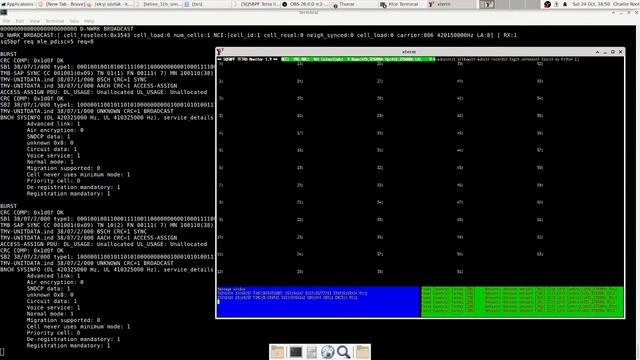Launch the file manager from the dock
The width and height of the screenshot is (640, 360).
(x=312, y=351)
